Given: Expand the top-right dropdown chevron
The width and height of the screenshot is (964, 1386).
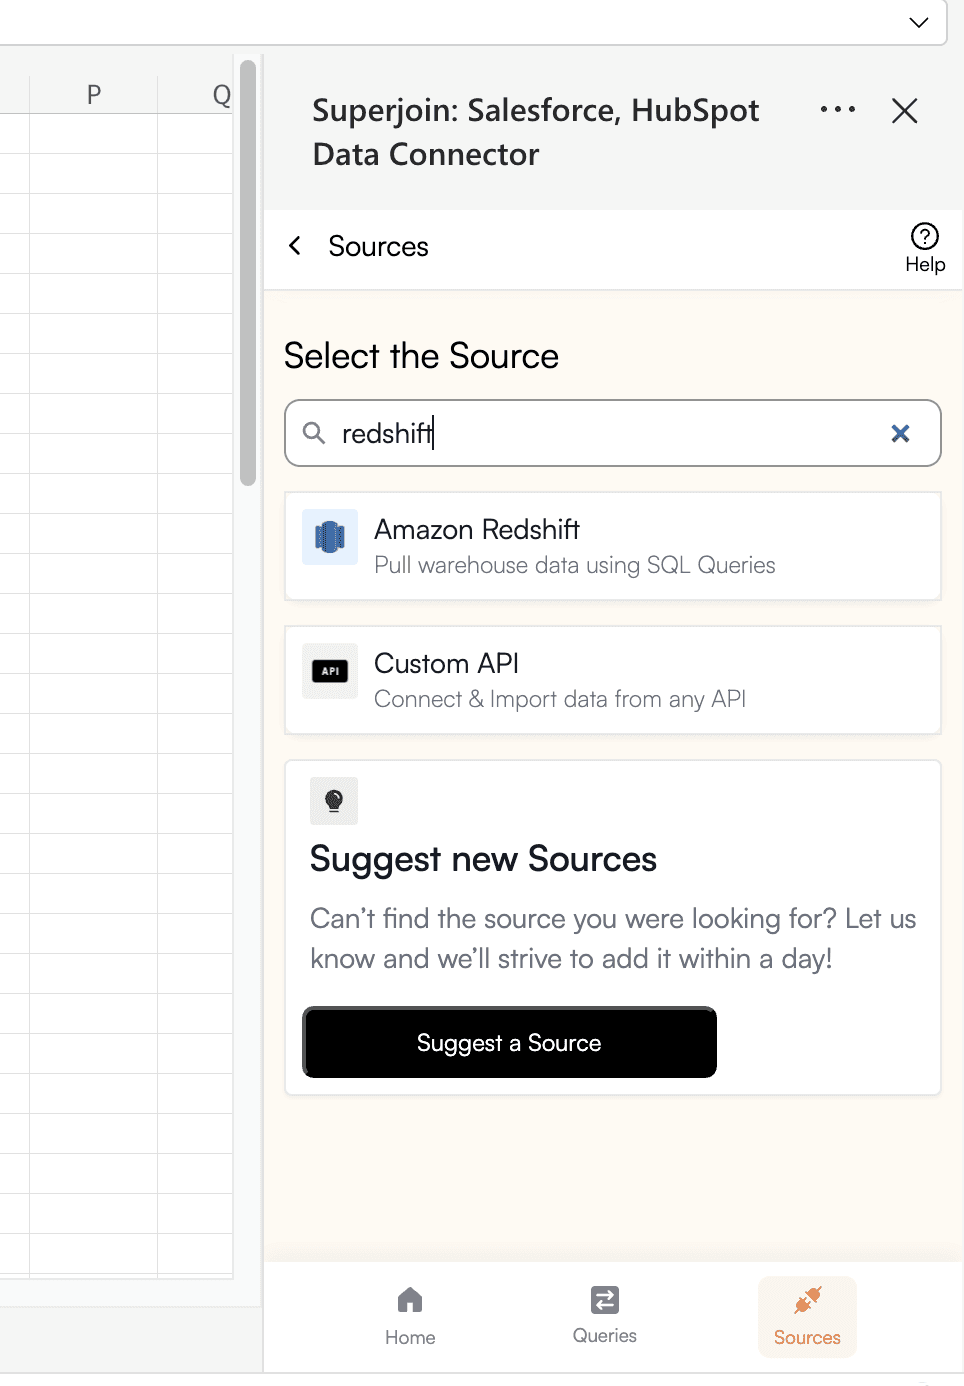Looking at the screenshot, I should [x=919, y=22].
